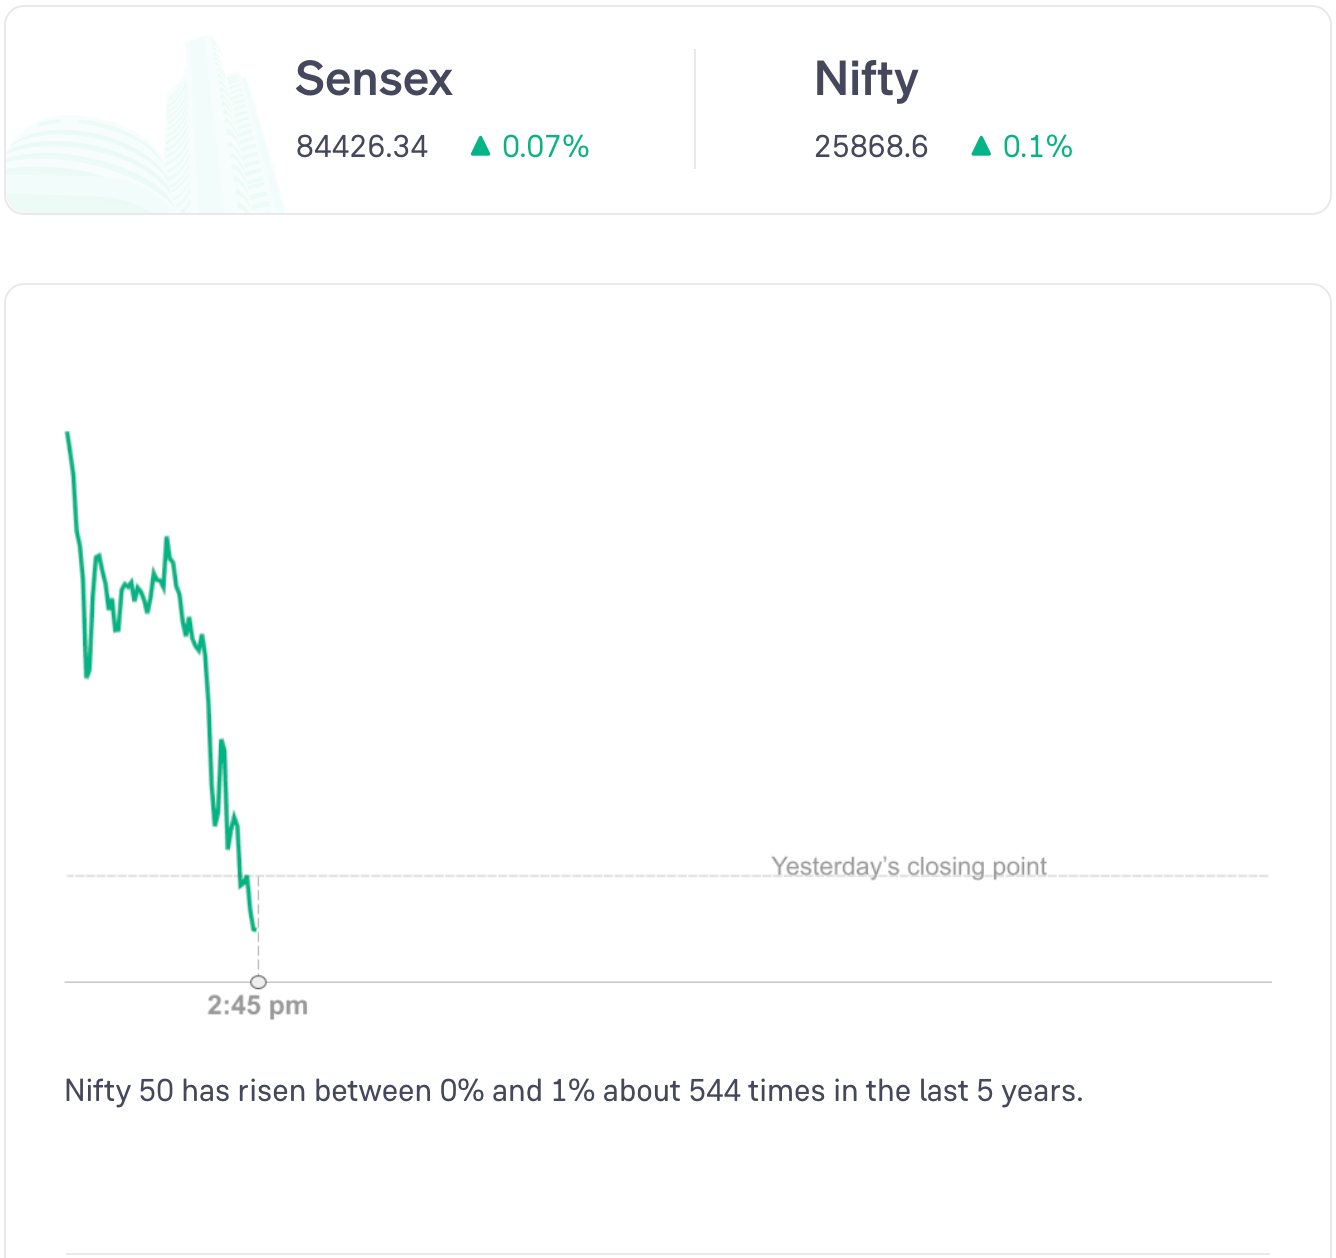Click the Nifty value 25868.6
Screen dimensions: 1336x1258
[x=870, y=147]
